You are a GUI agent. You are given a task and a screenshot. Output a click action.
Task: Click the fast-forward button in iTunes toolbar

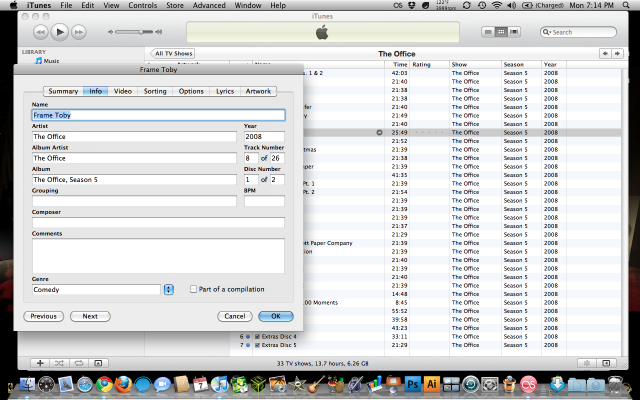click(x=79, y=32)
